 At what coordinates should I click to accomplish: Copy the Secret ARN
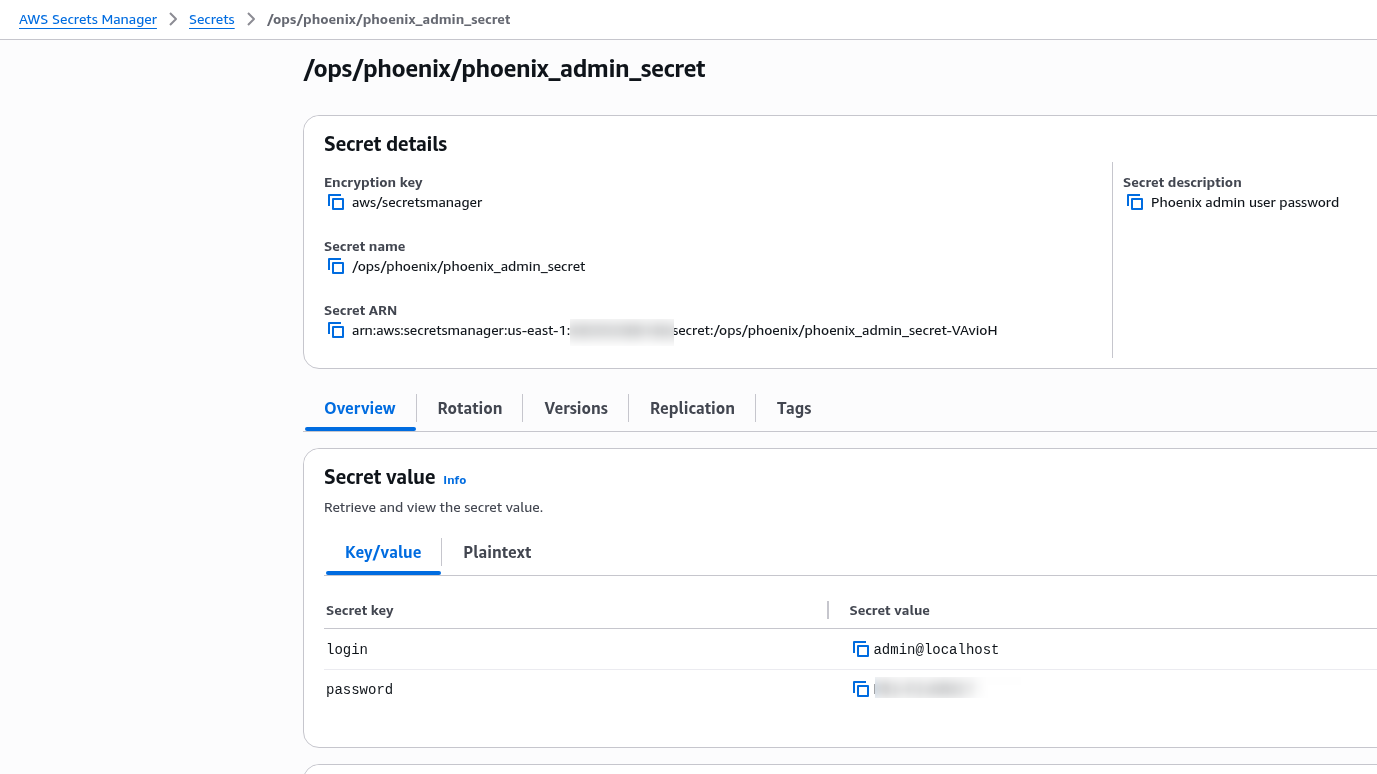pos(336,330)
